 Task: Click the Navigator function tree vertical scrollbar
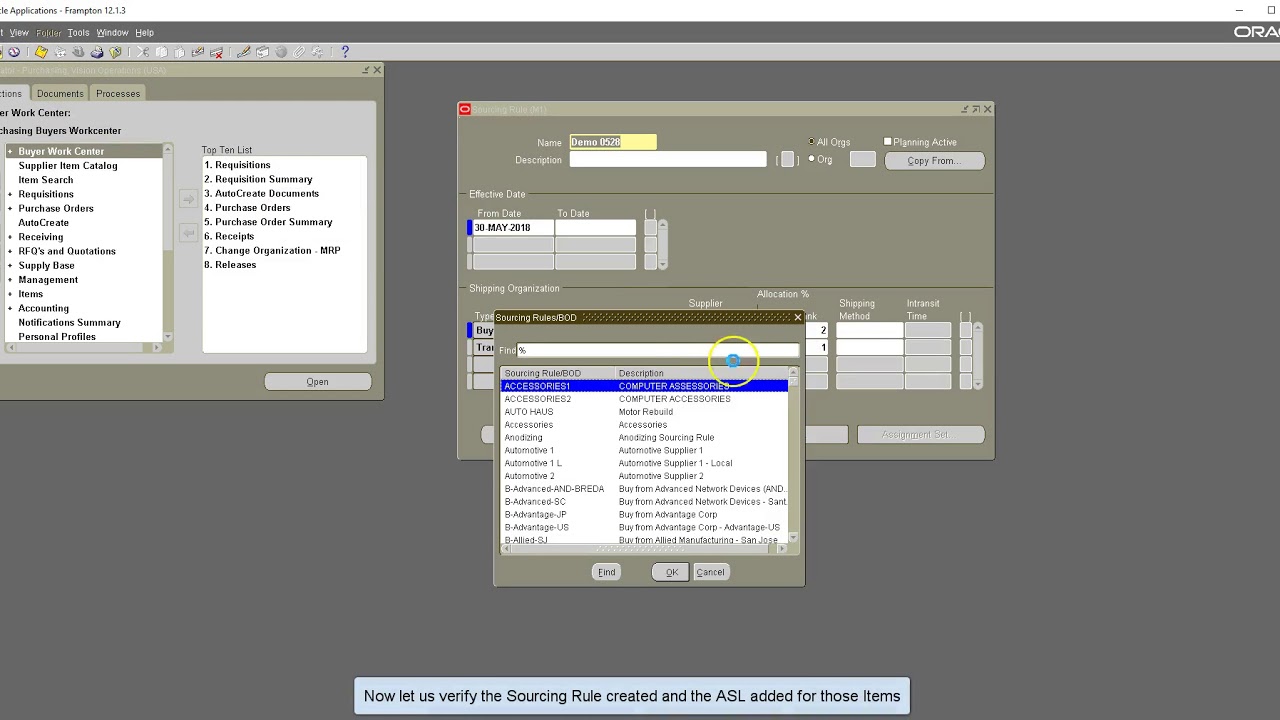pos(167,243)
